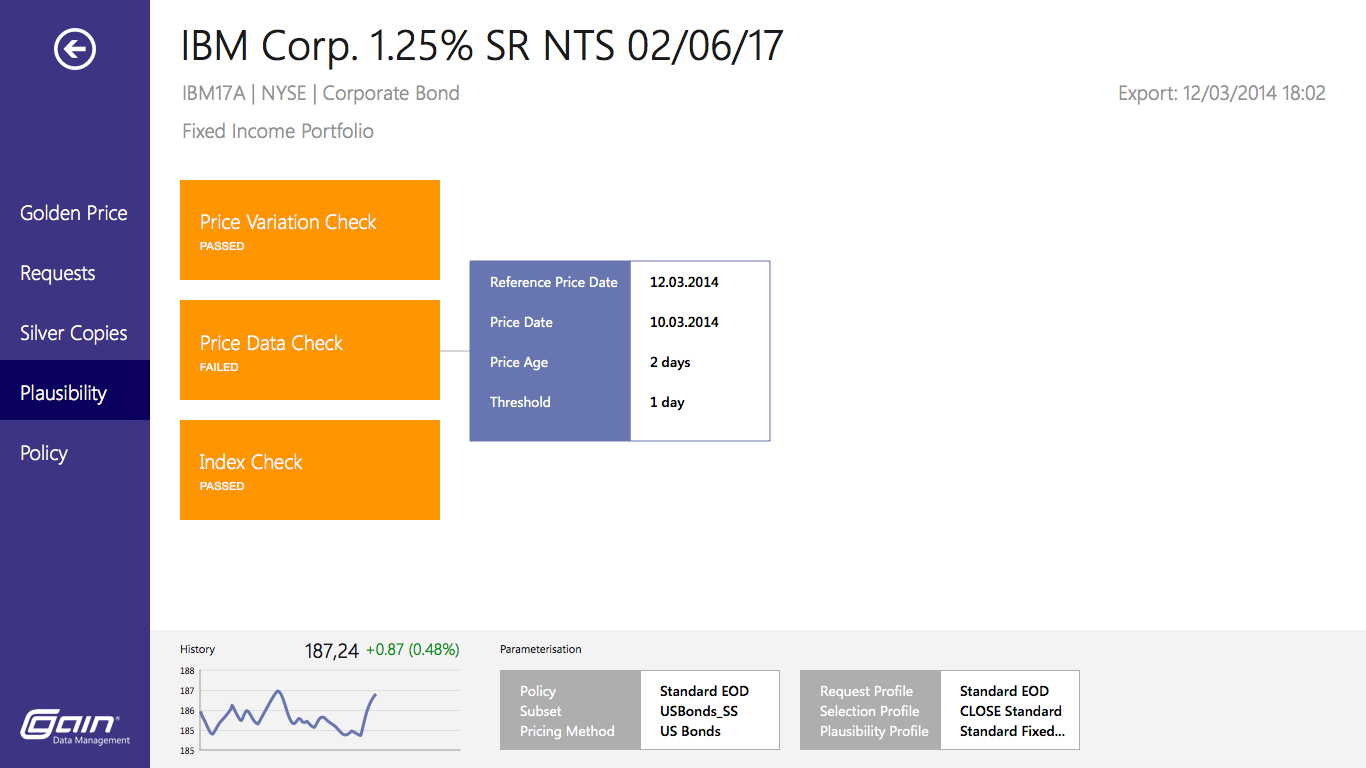Viewport: 1366px width, 768px height.
Task: Click the Reference Price Date label
Action: [554, 282]
